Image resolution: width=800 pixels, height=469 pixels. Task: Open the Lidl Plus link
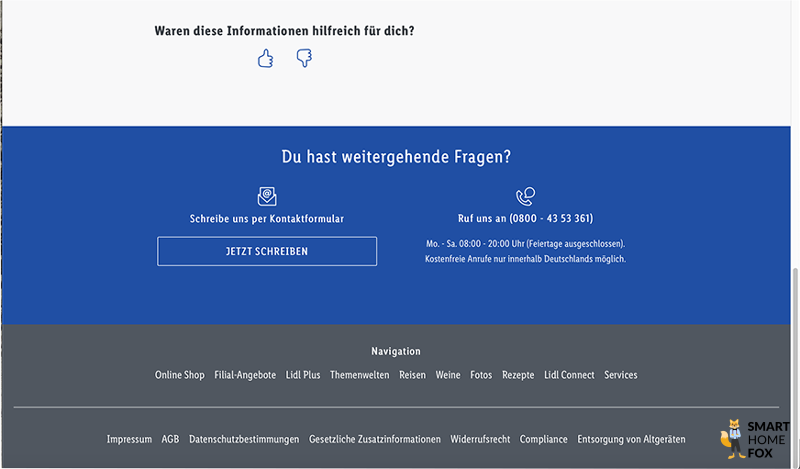303,375
